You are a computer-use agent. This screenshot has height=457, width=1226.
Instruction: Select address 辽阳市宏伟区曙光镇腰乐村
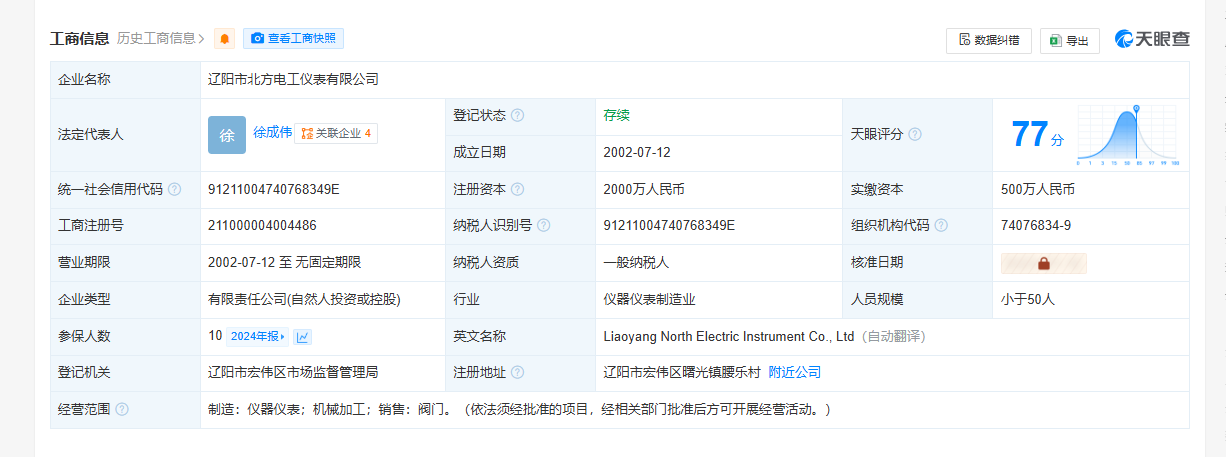(682, 372)
